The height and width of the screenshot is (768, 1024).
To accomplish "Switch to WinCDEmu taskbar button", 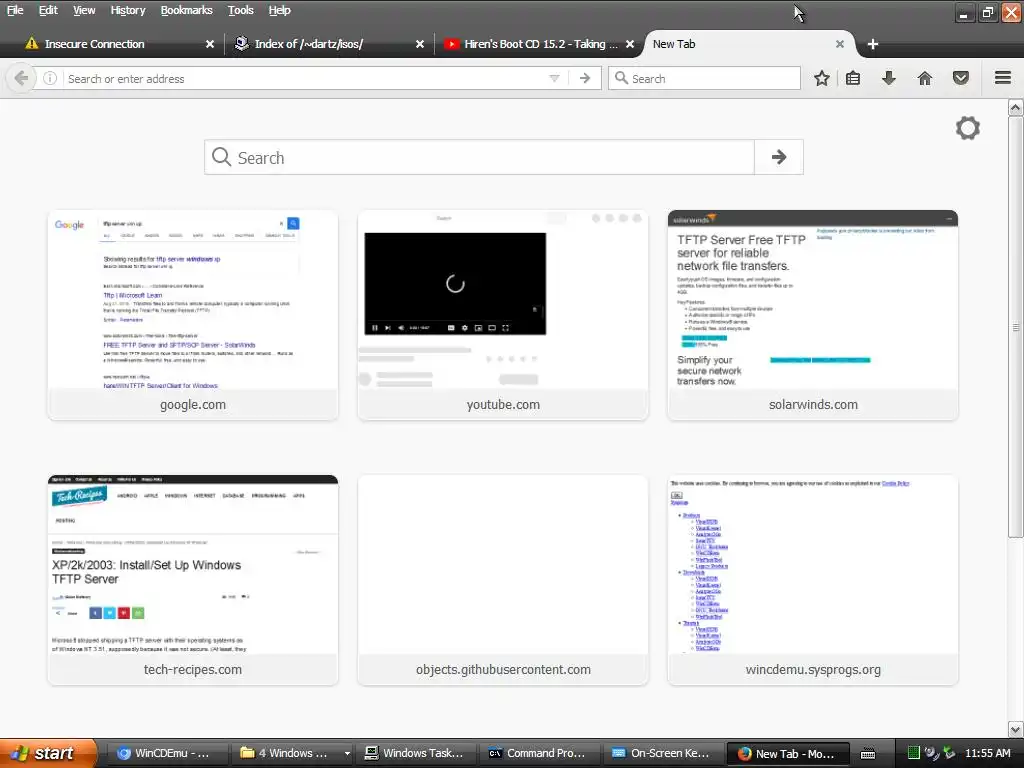I will [x=167, y=753].
